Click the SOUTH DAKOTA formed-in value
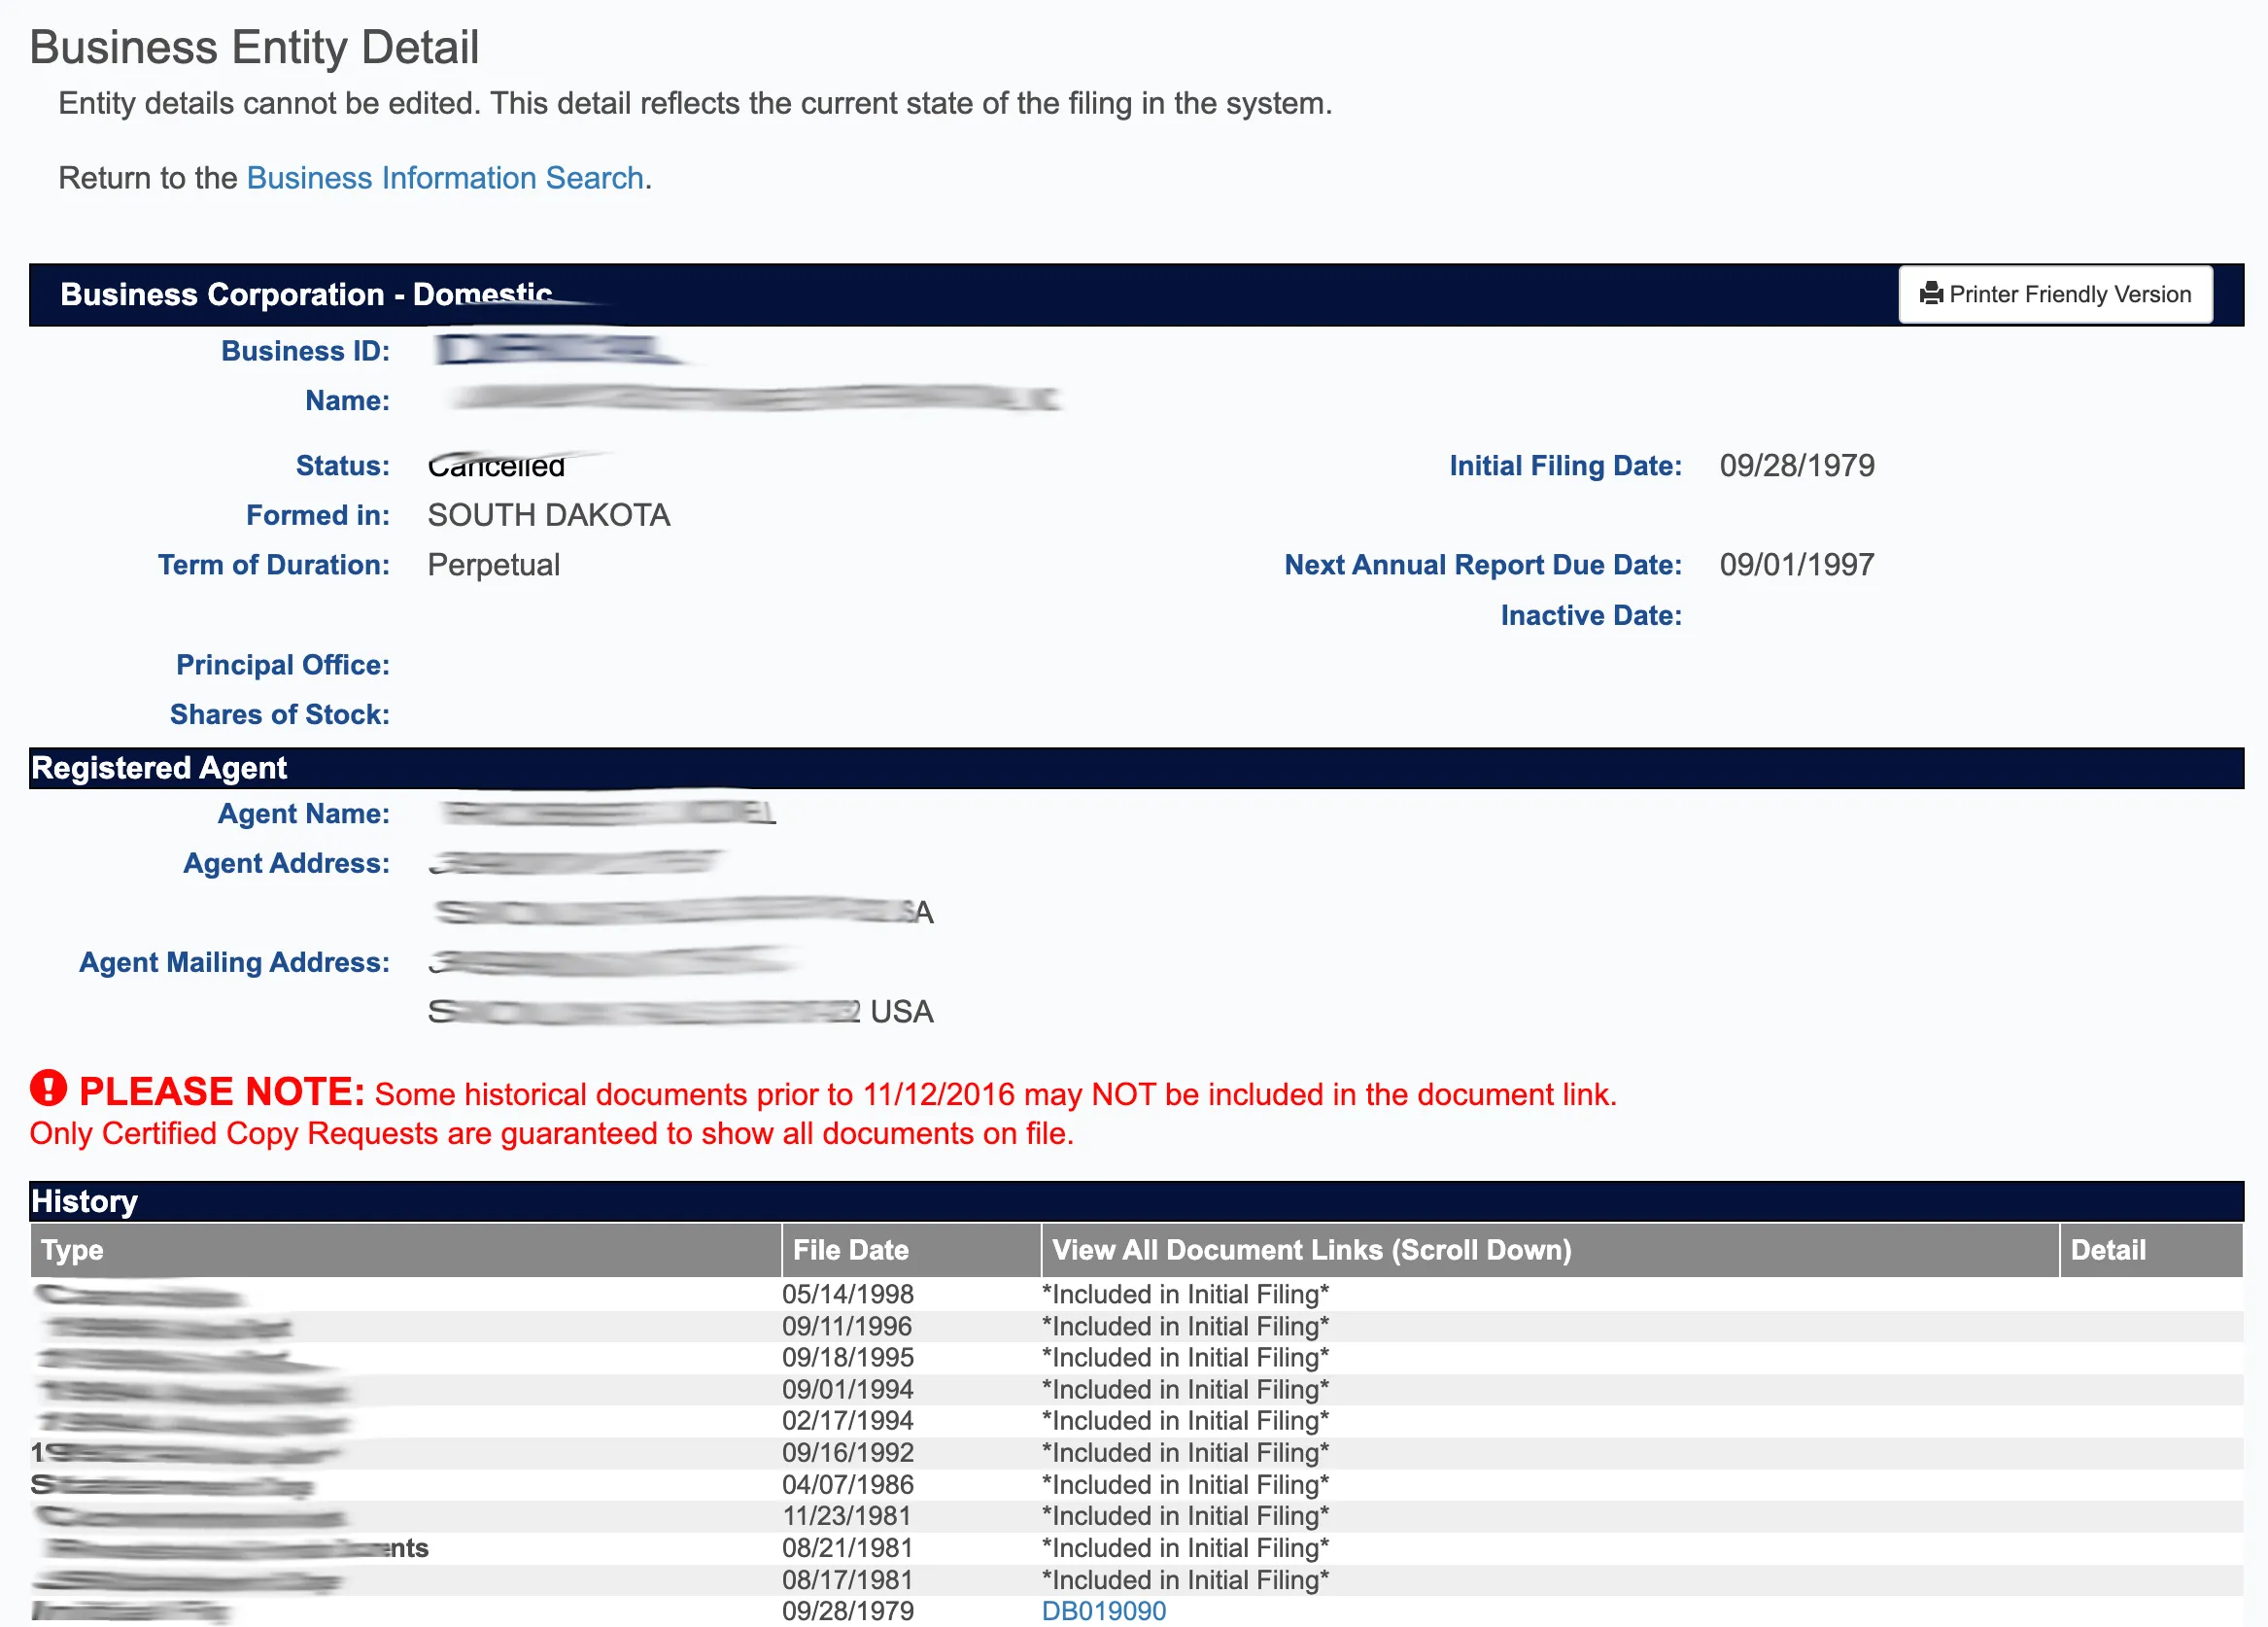This screenshot has width=2268, height=1627. (x=549, y=515)
